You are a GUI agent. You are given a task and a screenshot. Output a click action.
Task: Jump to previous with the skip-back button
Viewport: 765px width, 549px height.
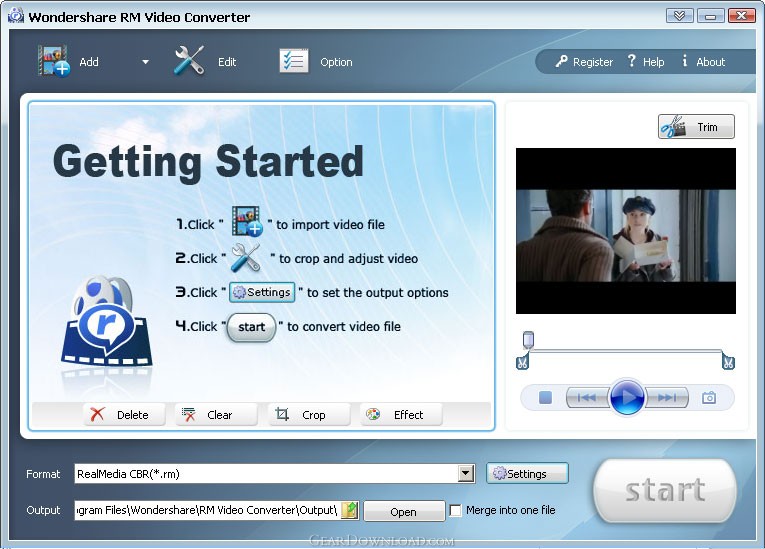[587, 398]
